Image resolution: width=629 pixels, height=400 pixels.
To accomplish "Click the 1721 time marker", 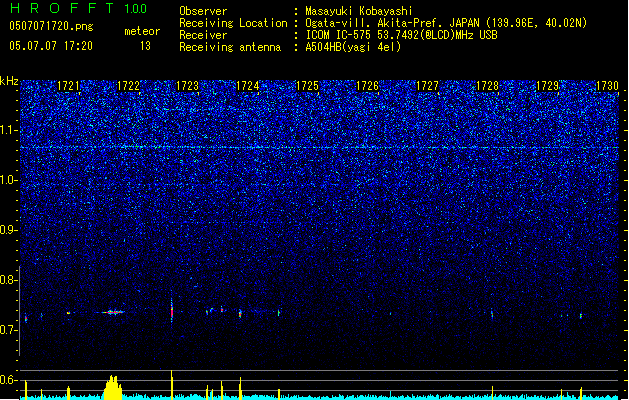I will [x=68, y=86].
